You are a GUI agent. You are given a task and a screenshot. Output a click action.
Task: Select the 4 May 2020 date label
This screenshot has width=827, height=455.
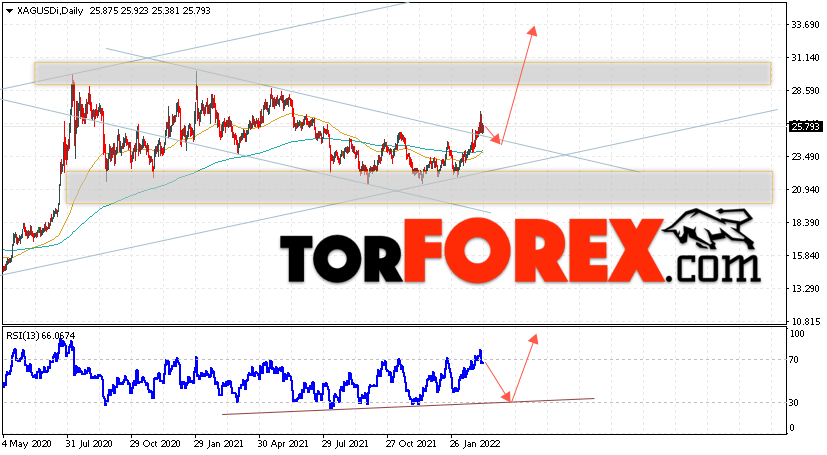[25, 444]
